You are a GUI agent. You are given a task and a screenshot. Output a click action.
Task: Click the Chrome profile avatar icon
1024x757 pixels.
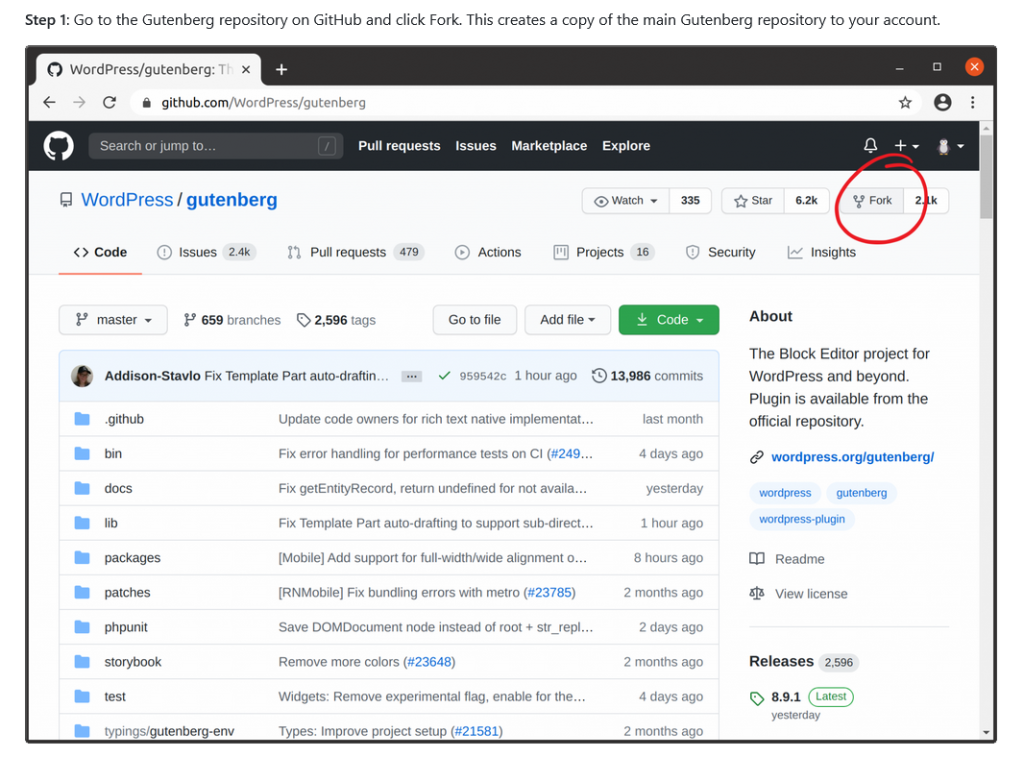tap(942, 102)
